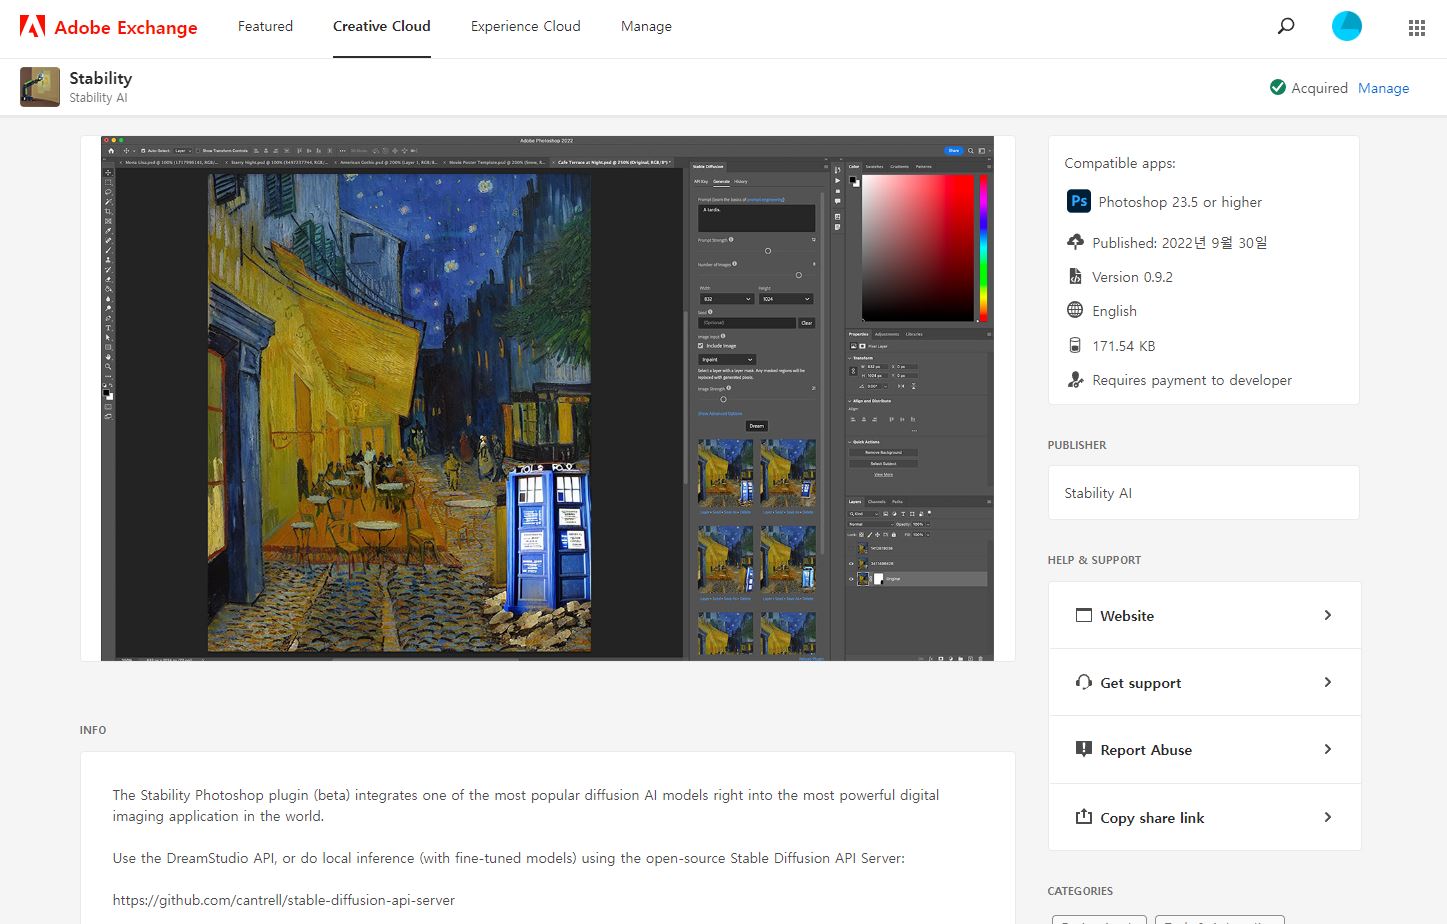Click the exclamation flag icon beside Report Abuse
This screenshot has height=924, width=1447.
pyautogui.click(x=1084, y=749)
